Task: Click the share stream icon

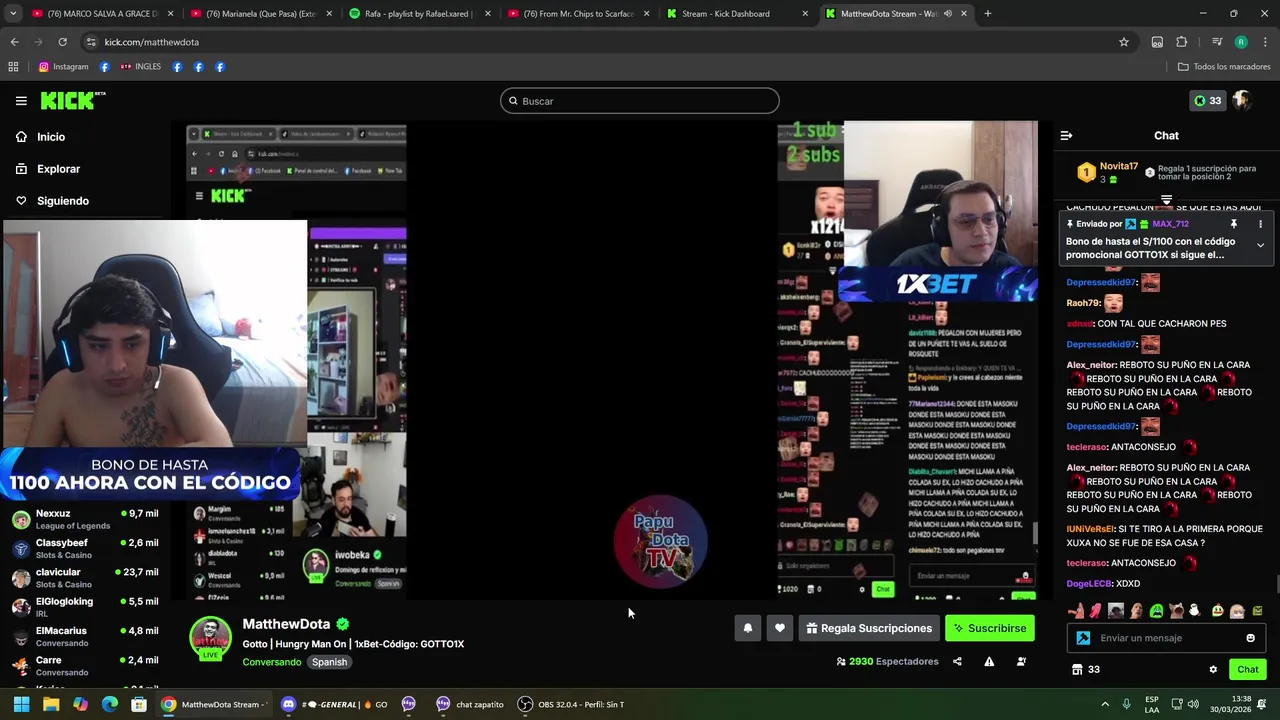Action: (x=957, y=661)
